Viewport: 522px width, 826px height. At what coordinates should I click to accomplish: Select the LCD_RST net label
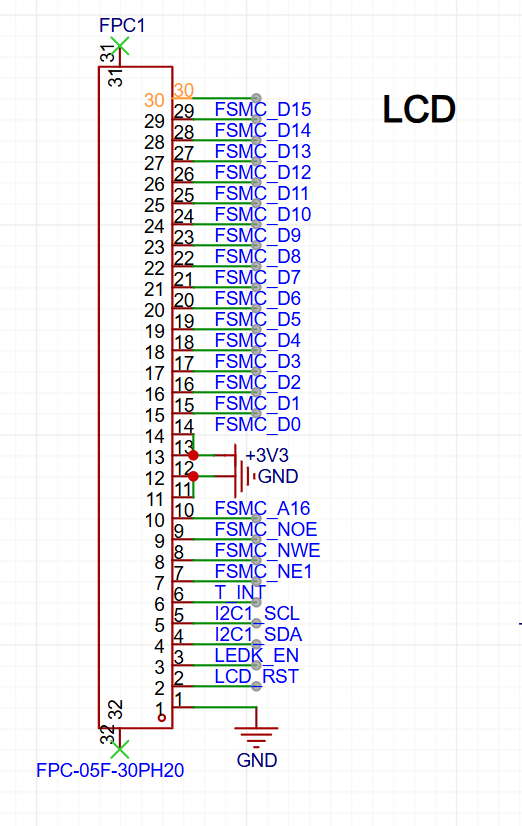257,676
